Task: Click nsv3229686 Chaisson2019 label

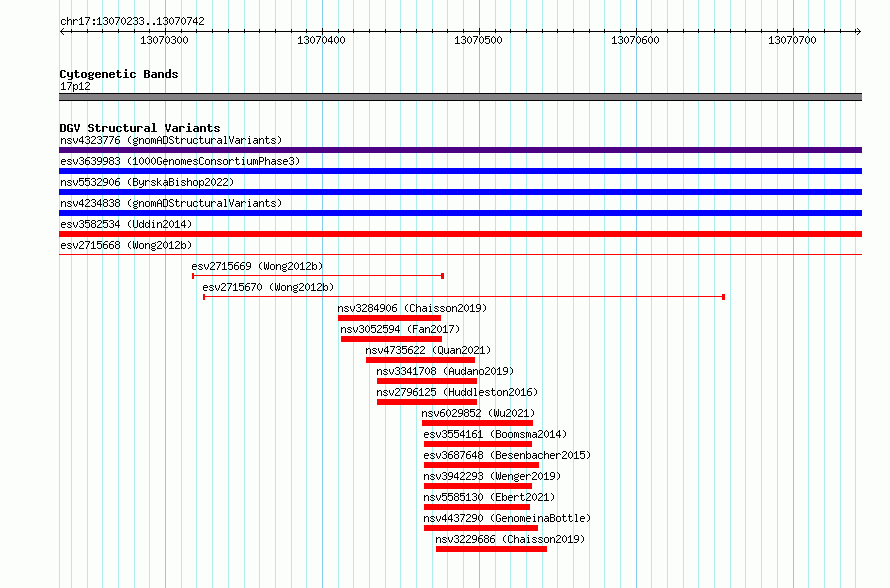Action: pos(510,539)
